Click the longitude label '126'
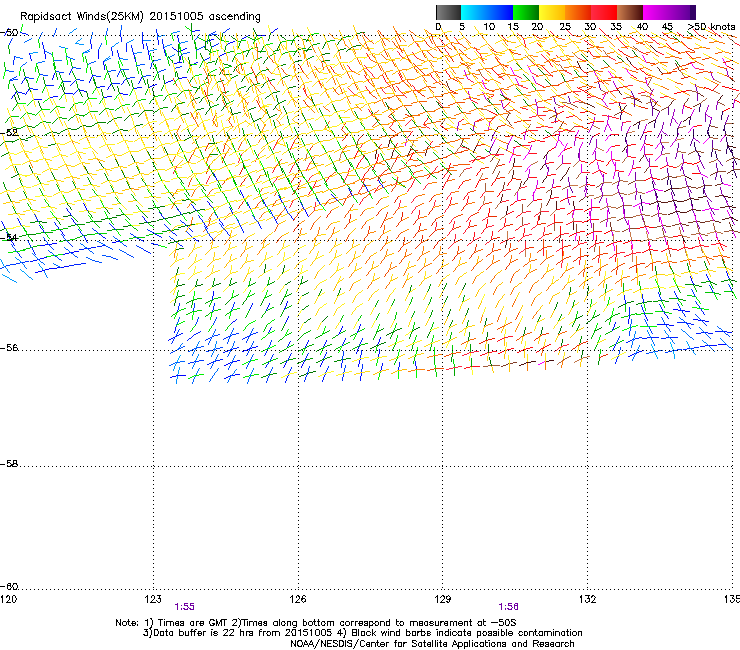The height and width of the screenshot is (650, 740). pyautogui.click(x=298, y=599)
